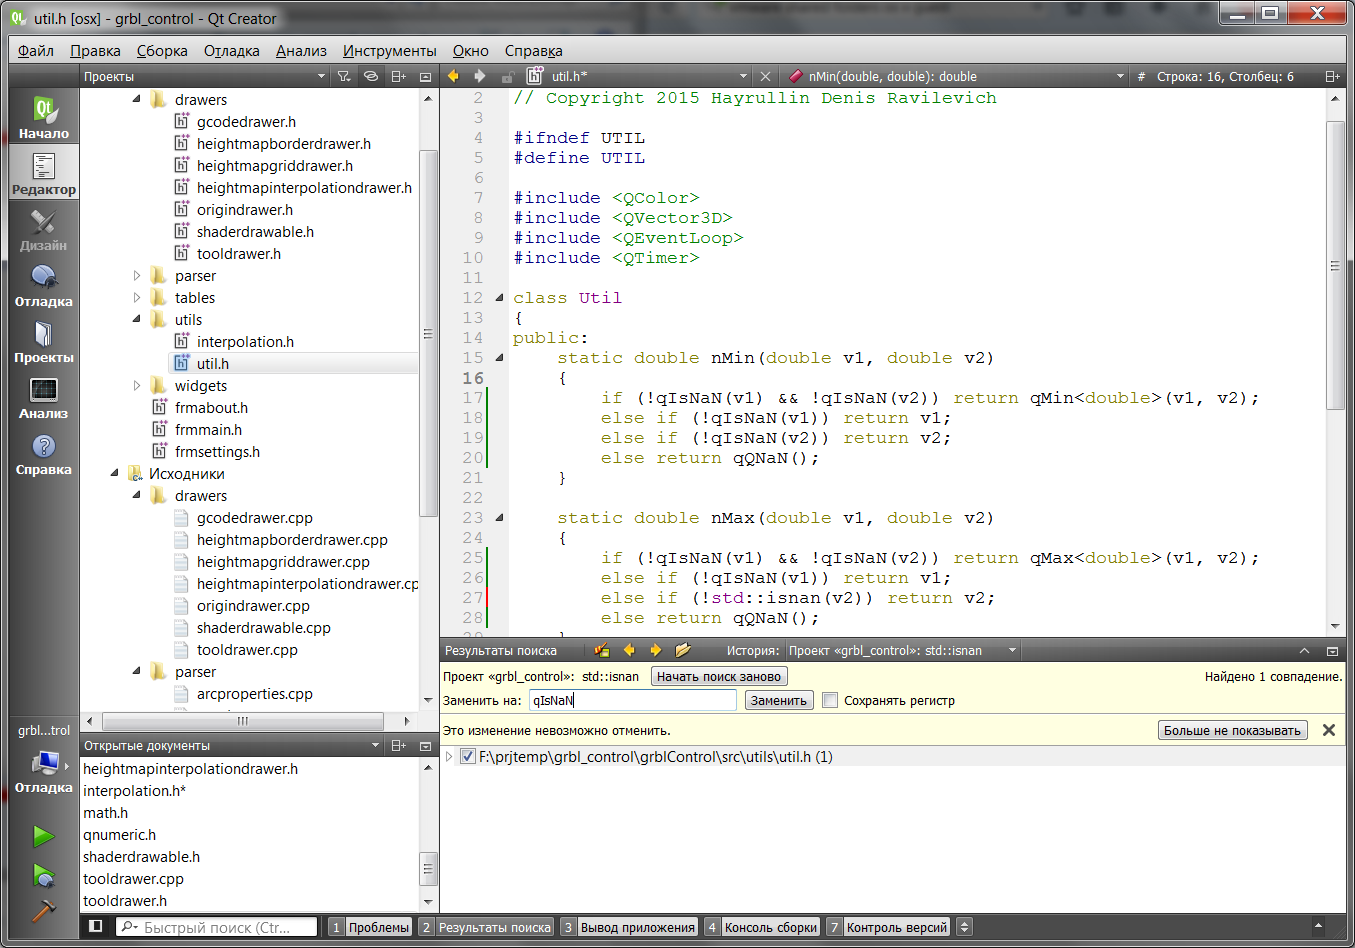This screenshot has height=948, width=1355.
Task: Open math.h in open documents
Action: click(105, 812)
